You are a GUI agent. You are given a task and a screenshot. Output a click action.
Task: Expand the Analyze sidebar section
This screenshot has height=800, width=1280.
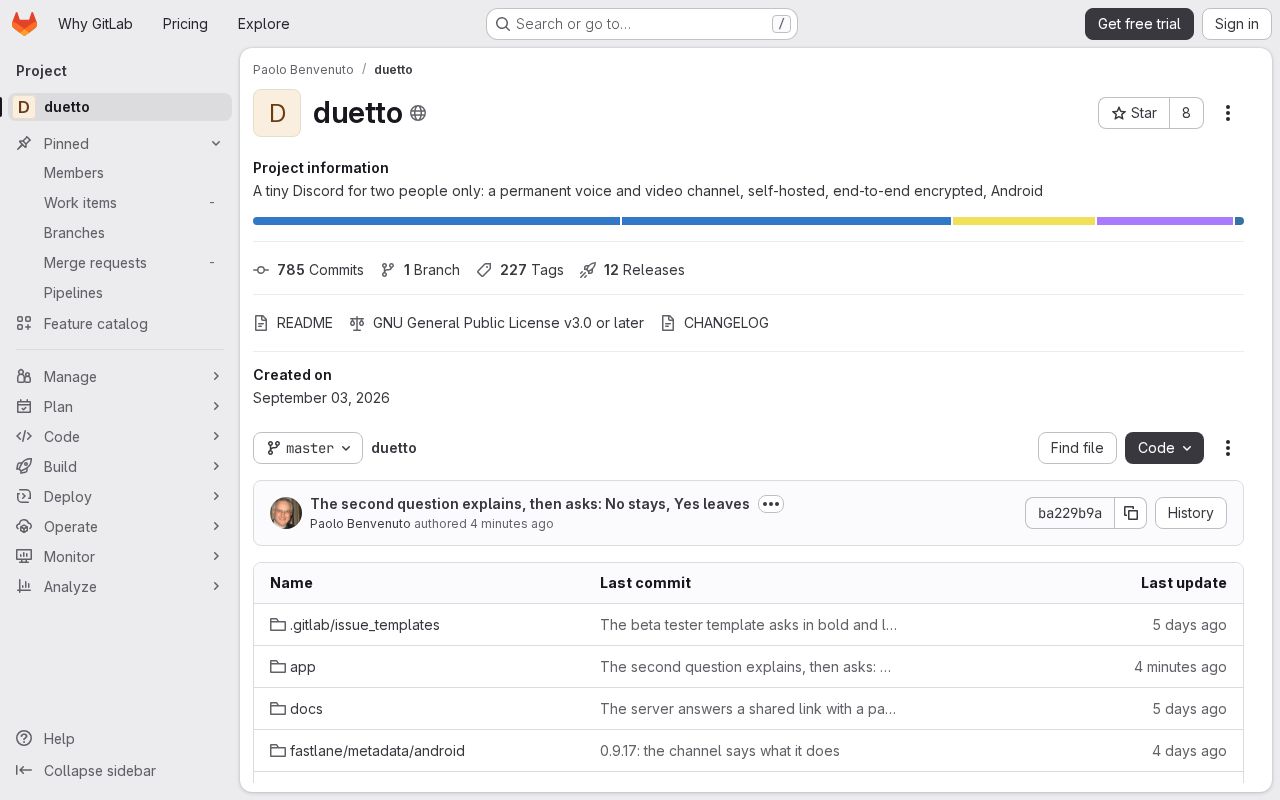(x=120, y=587)
